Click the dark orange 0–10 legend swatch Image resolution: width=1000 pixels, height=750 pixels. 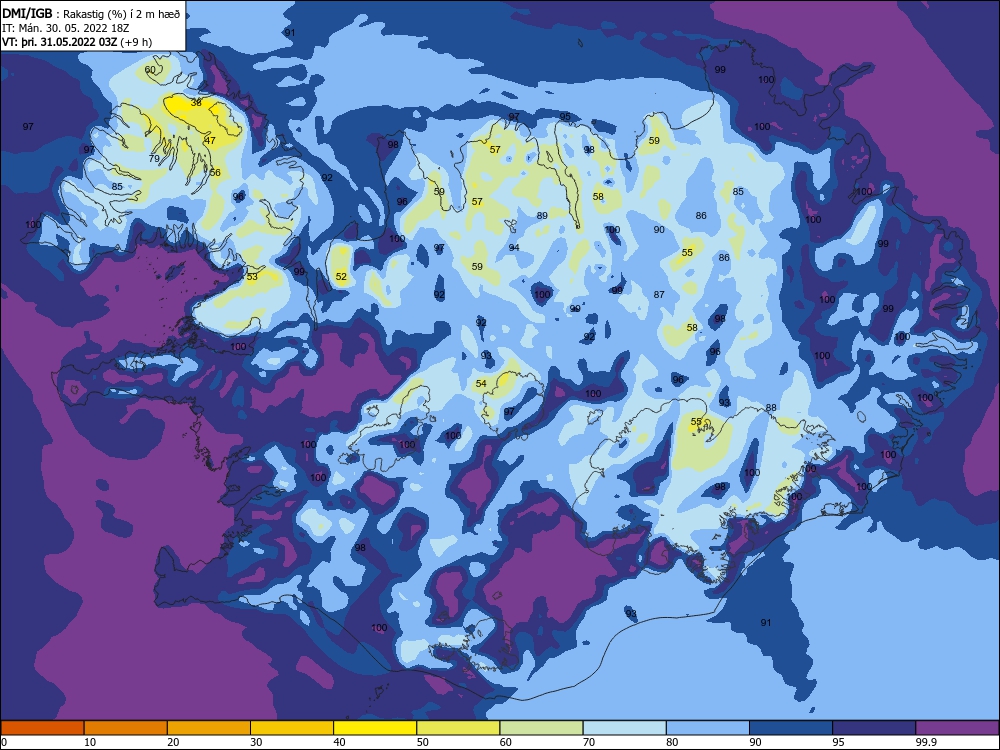pyautogui.click(x=42, y=728)
